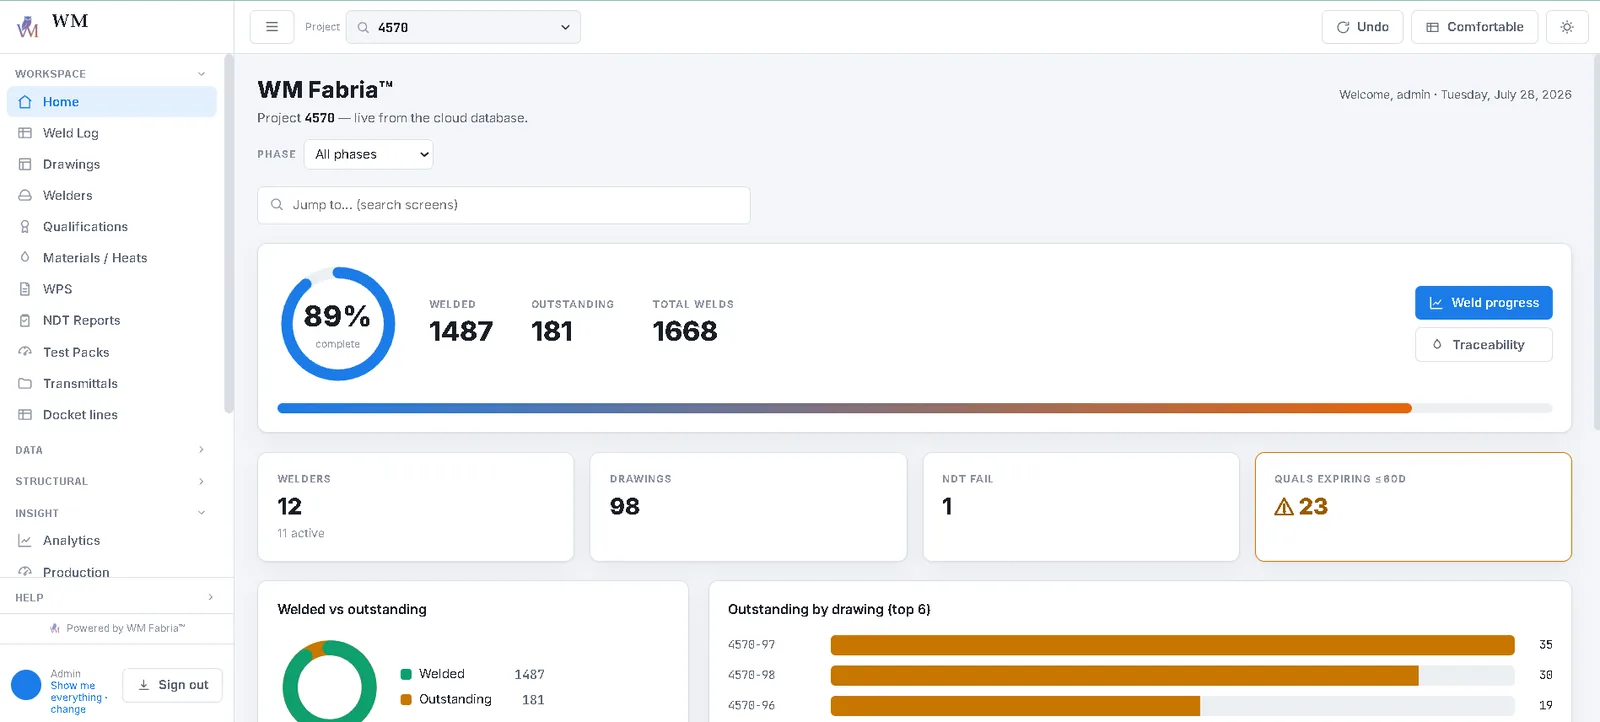Open the WPS page
The image size is (1600, 722).
tap(112, 289)
